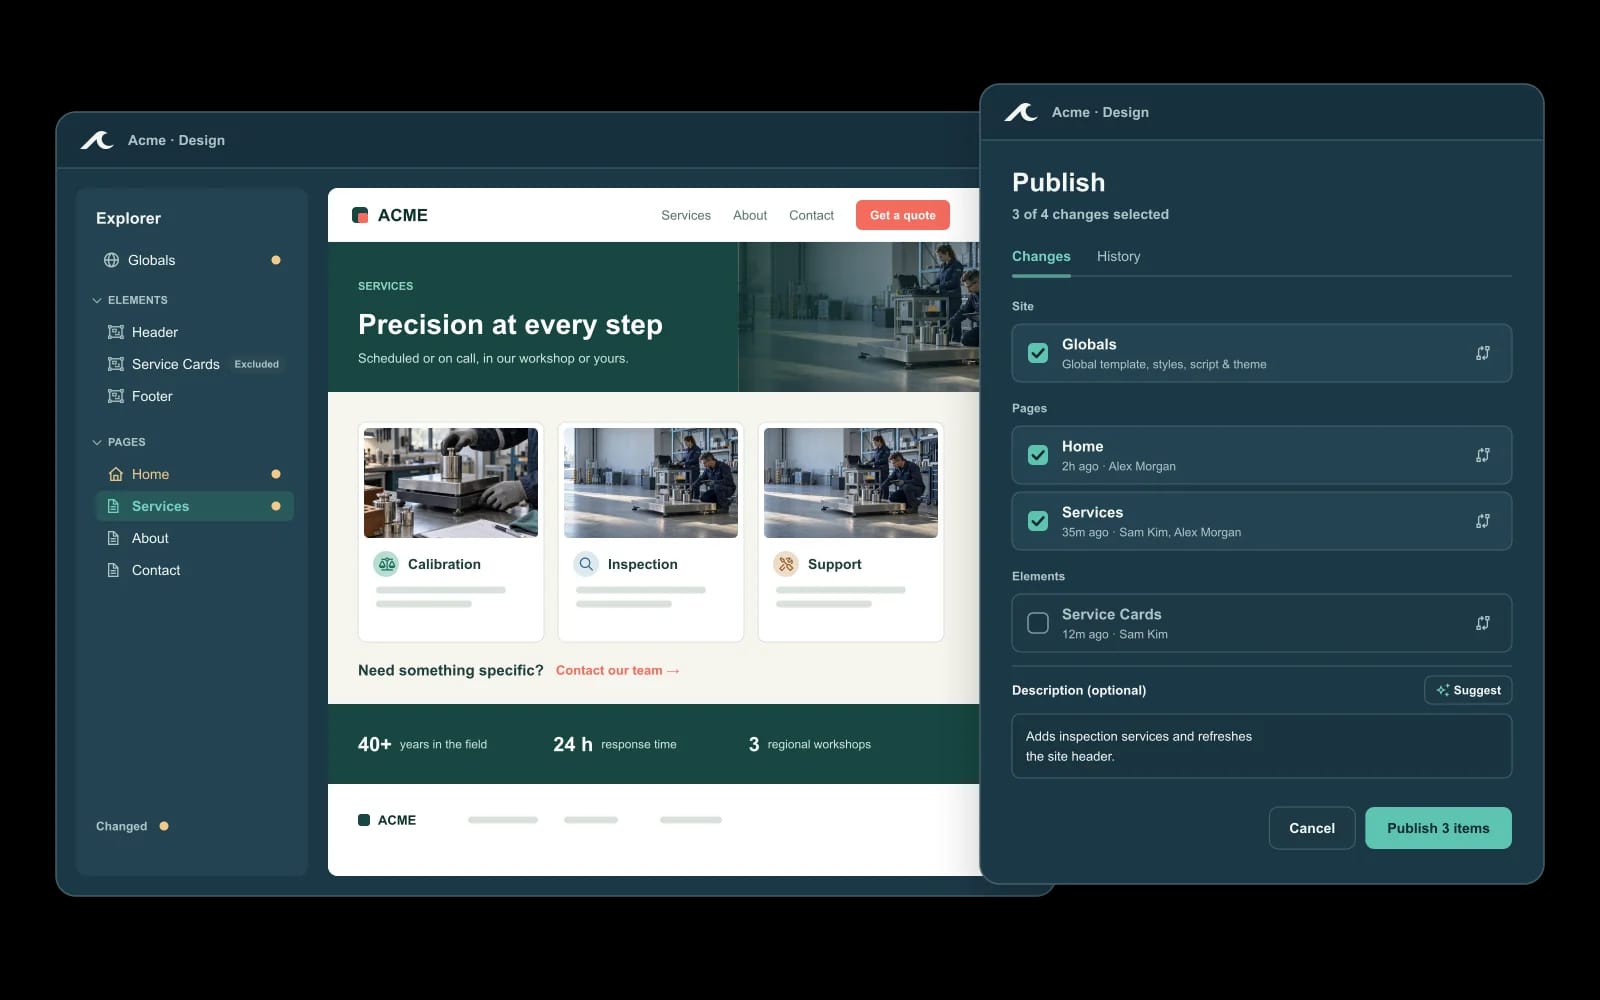The image size is (1600, 1000).
Task: Select the Support card photo
Action: point(851,483)
